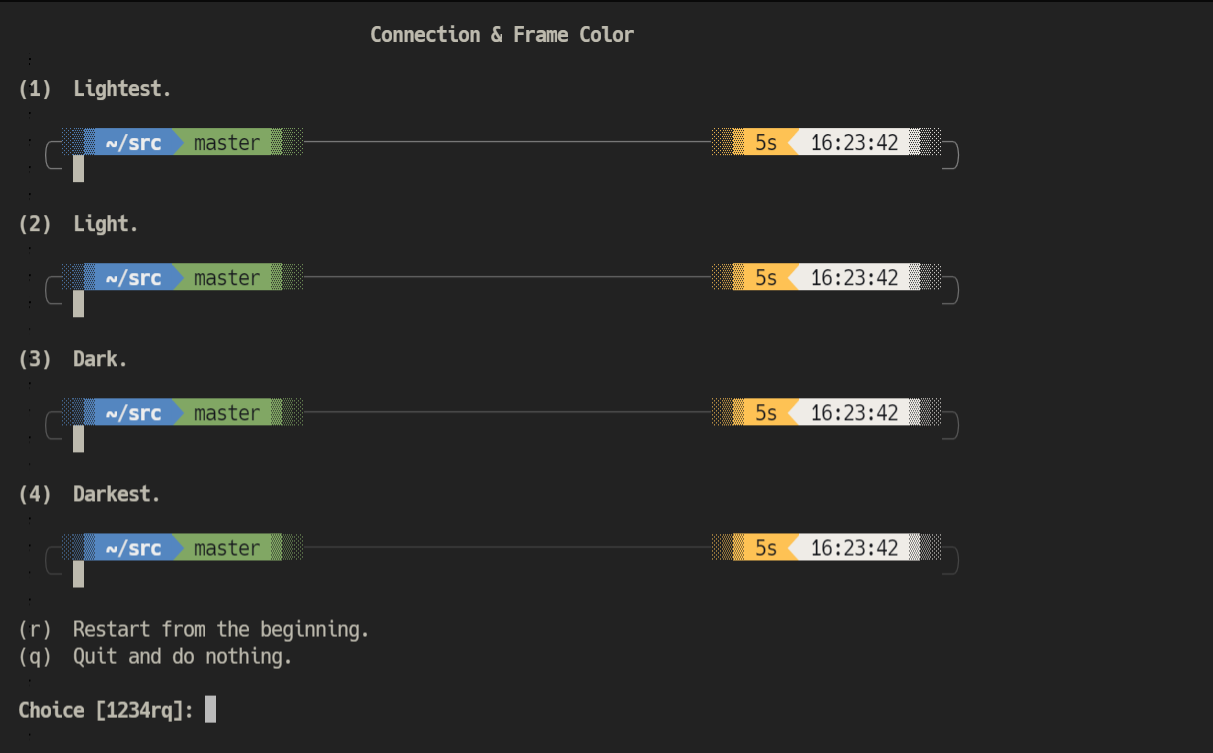Click the right frame bracket in Darkest preview

point(951,561)
